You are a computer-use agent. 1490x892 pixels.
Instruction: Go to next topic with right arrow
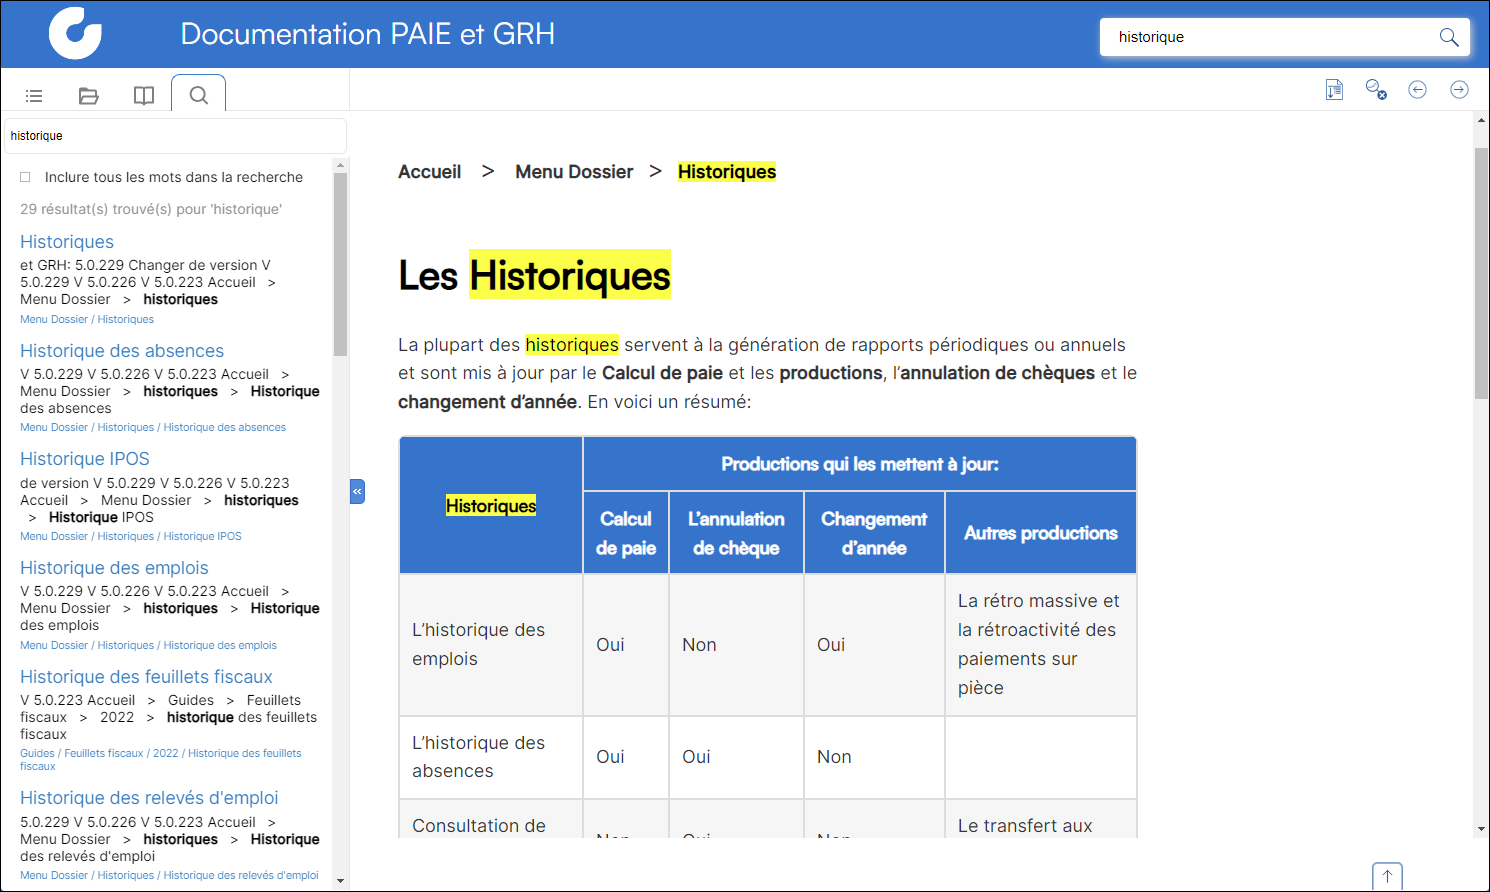click(1459, 90)
